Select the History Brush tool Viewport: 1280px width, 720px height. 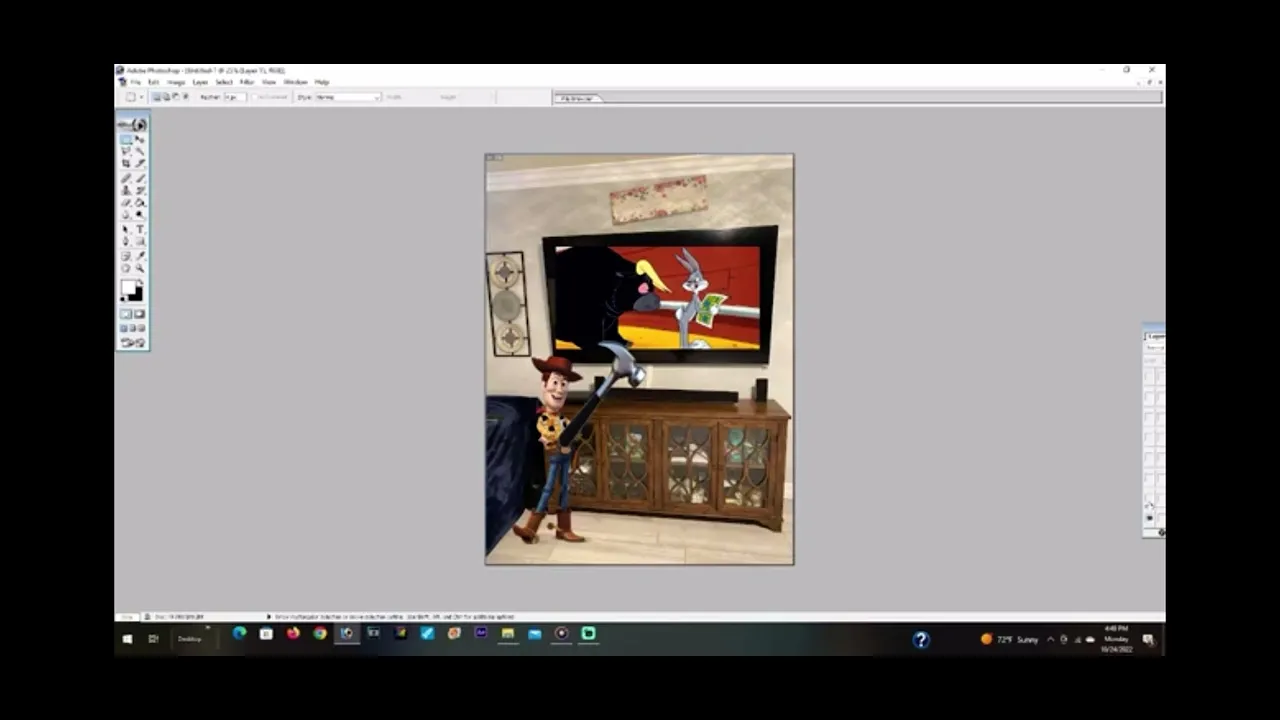(x=140, y=190)
